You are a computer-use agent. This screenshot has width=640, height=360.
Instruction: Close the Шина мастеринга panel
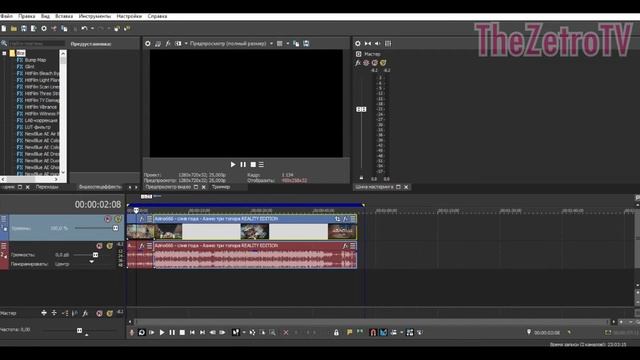pyautogui.click(x=406, y=187)
